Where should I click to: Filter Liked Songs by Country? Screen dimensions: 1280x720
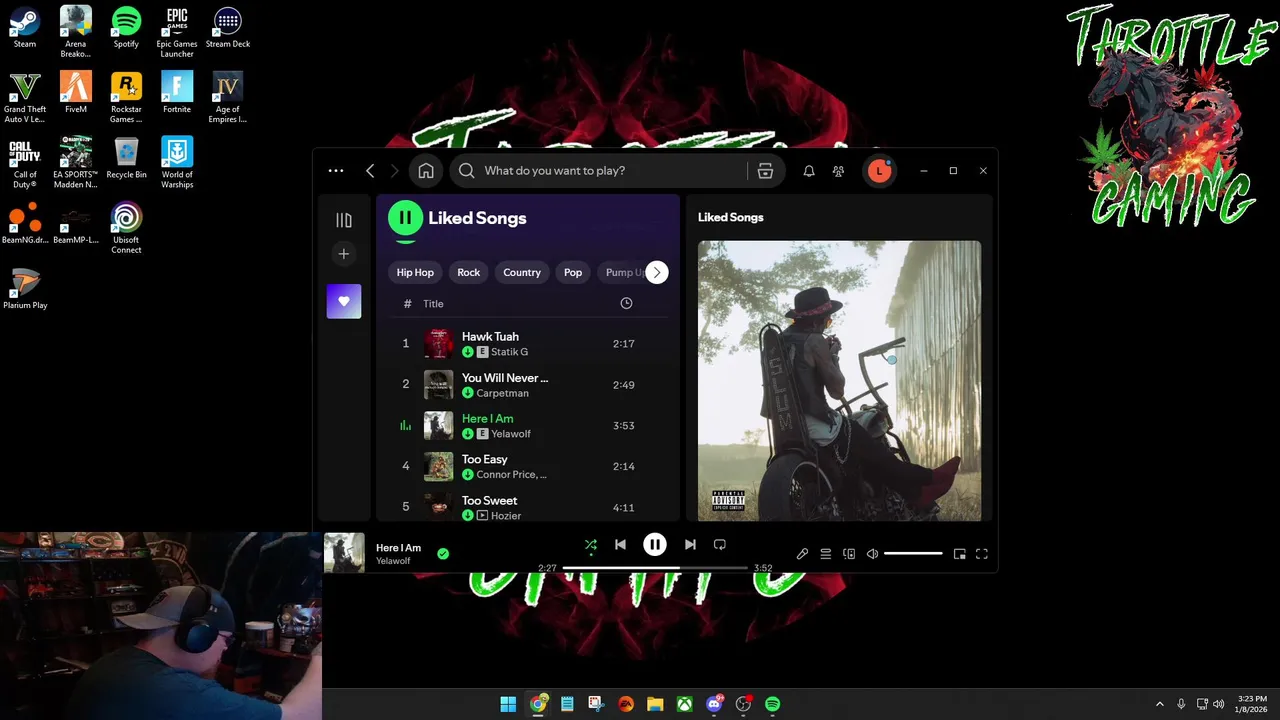[522, 272]
